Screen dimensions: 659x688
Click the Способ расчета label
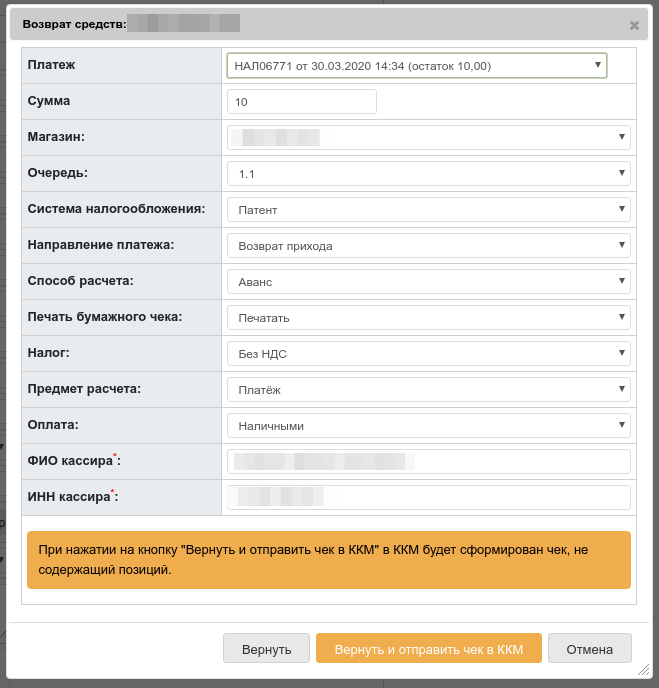80,281
